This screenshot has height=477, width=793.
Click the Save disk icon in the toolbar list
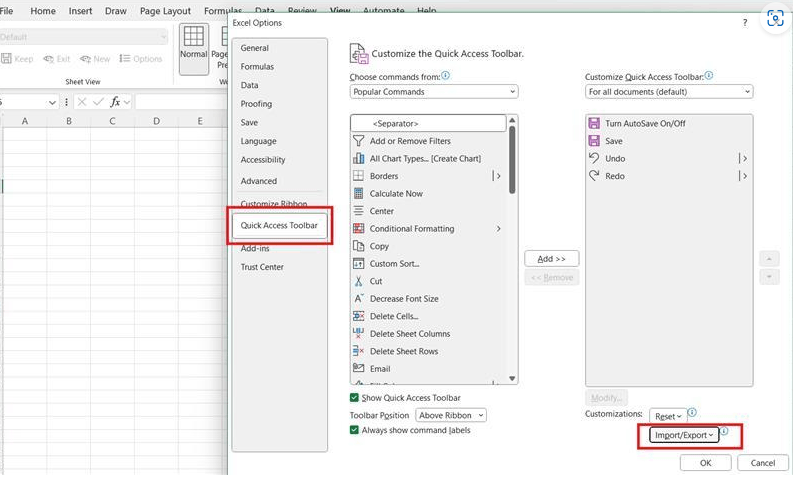pyautogui.click(x=594, y=141)
